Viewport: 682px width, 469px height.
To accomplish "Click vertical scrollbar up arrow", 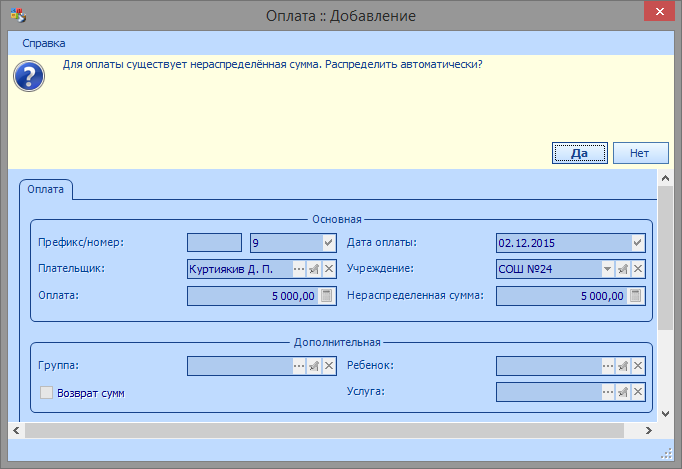I will (665, 178).
